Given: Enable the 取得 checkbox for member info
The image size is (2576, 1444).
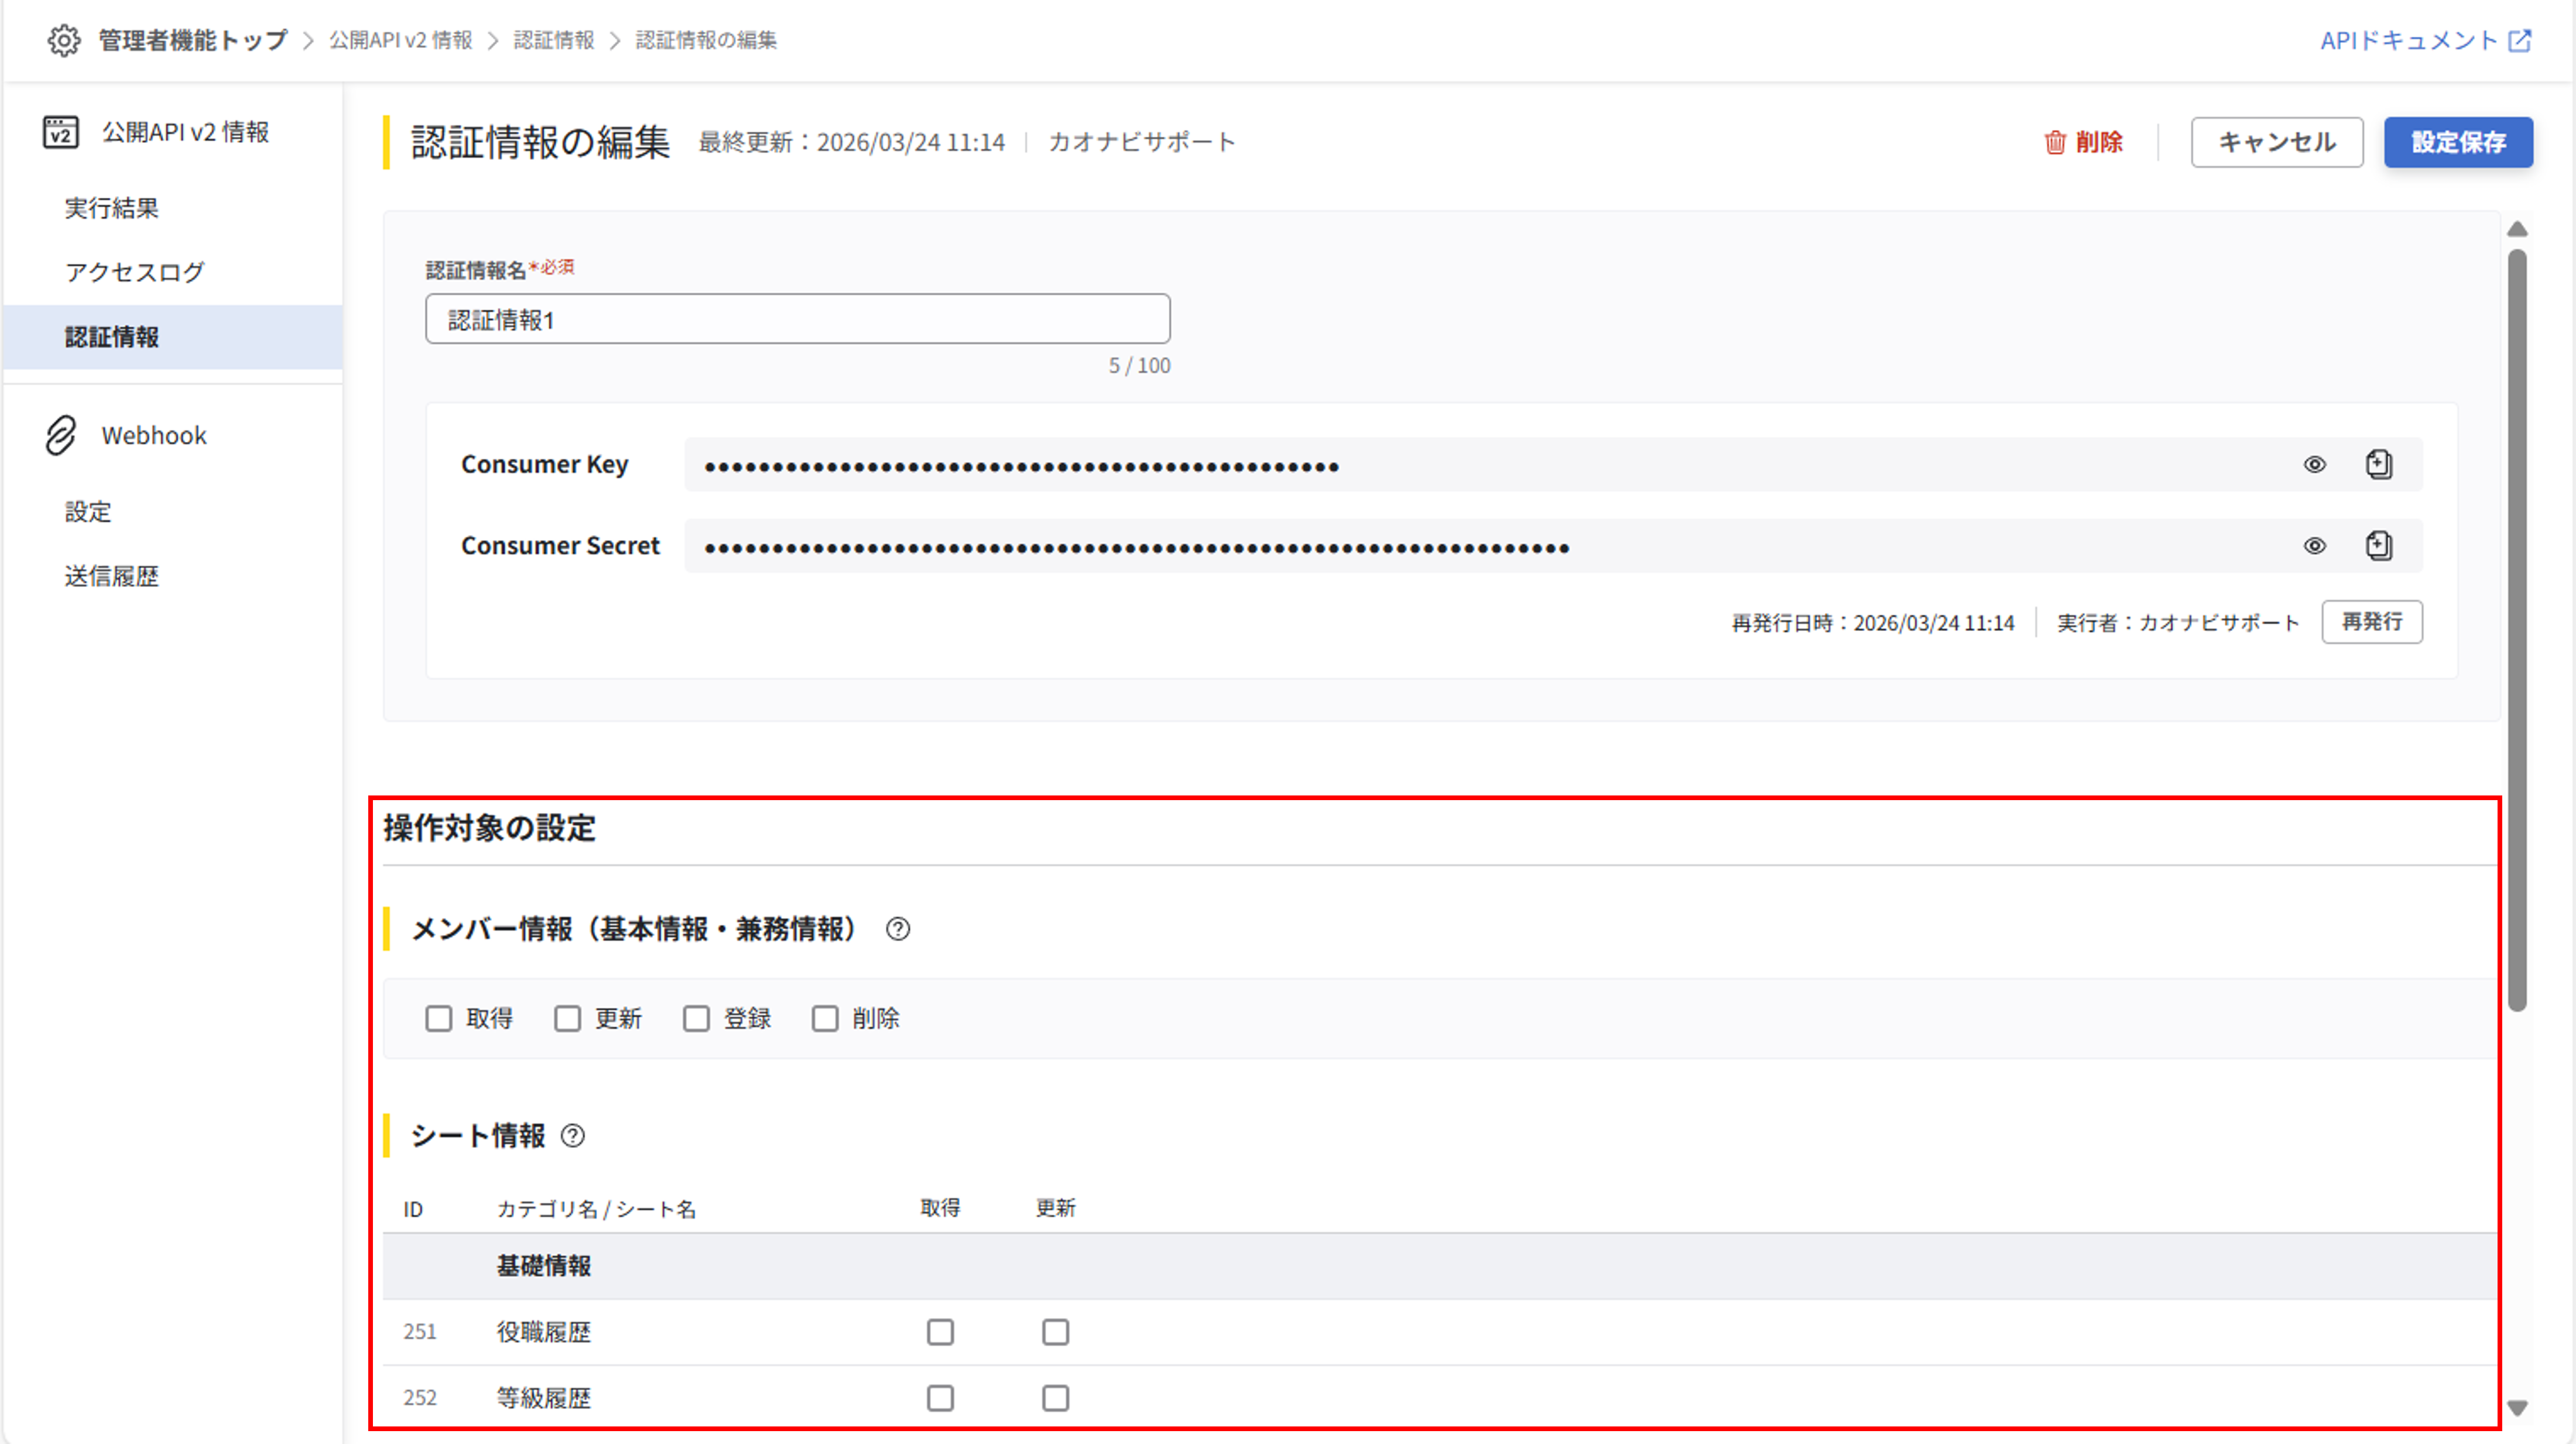Looking at the screenshot, I should [x=438, y=1018].
